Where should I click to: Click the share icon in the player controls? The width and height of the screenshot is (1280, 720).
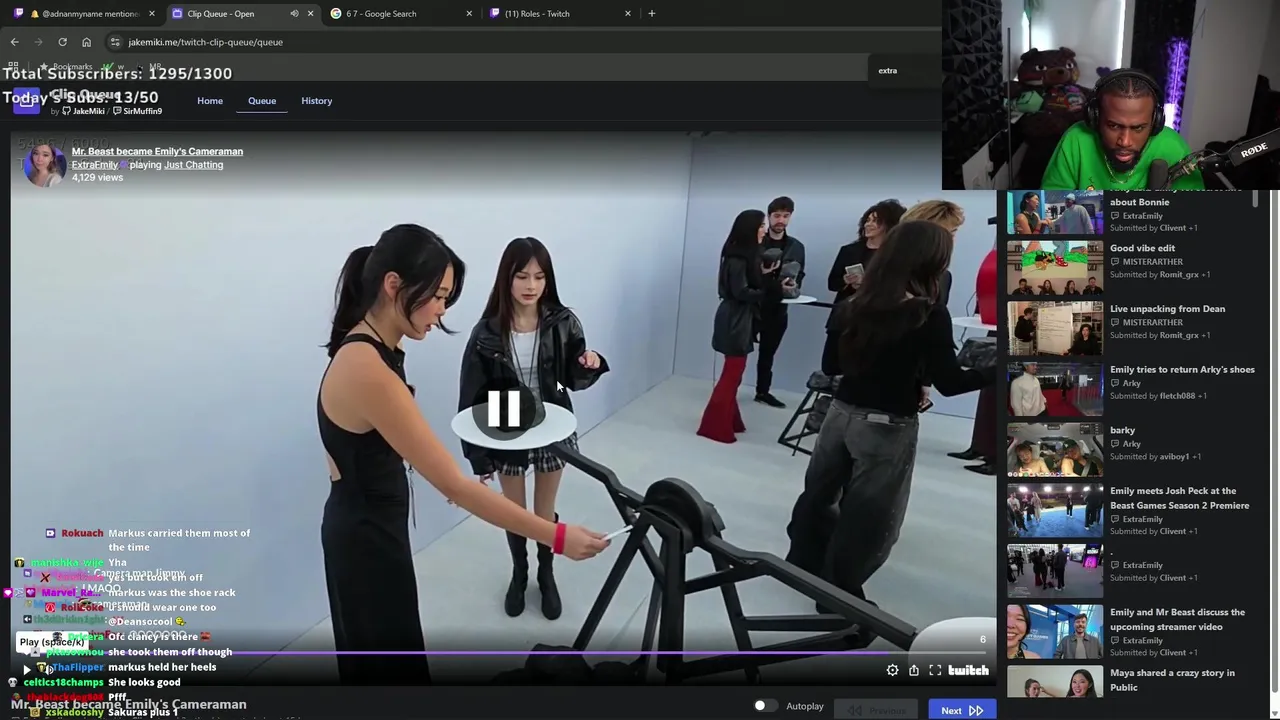click(x=914, y=671)
